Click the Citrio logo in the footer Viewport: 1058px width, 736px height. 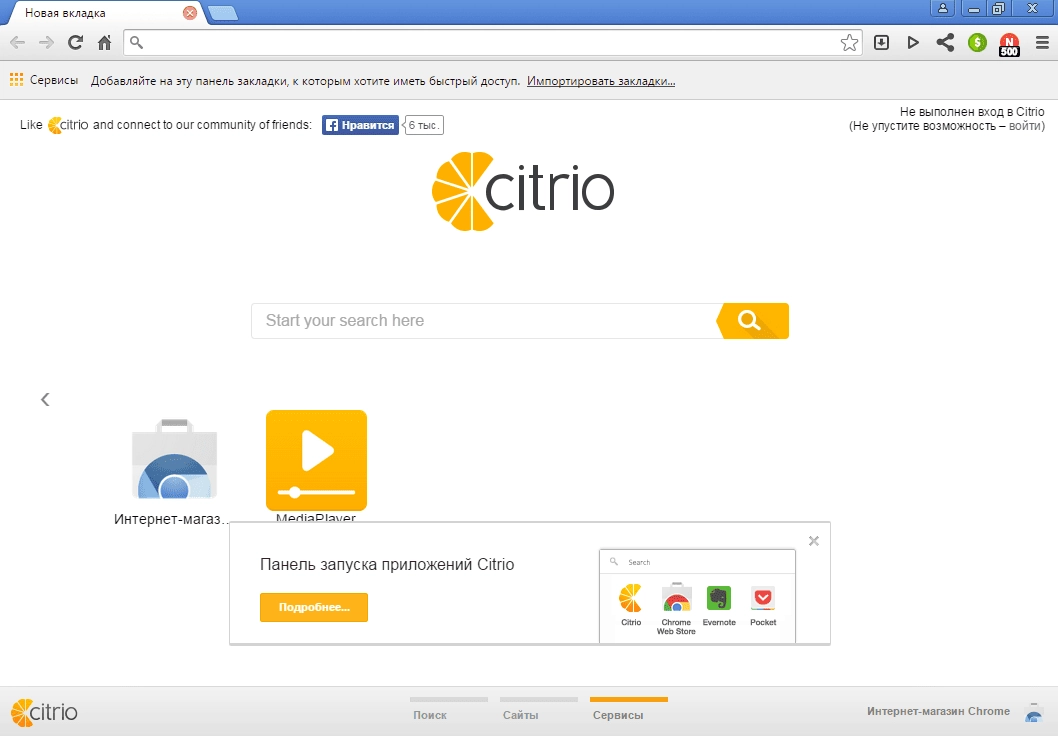click(45, 712)
